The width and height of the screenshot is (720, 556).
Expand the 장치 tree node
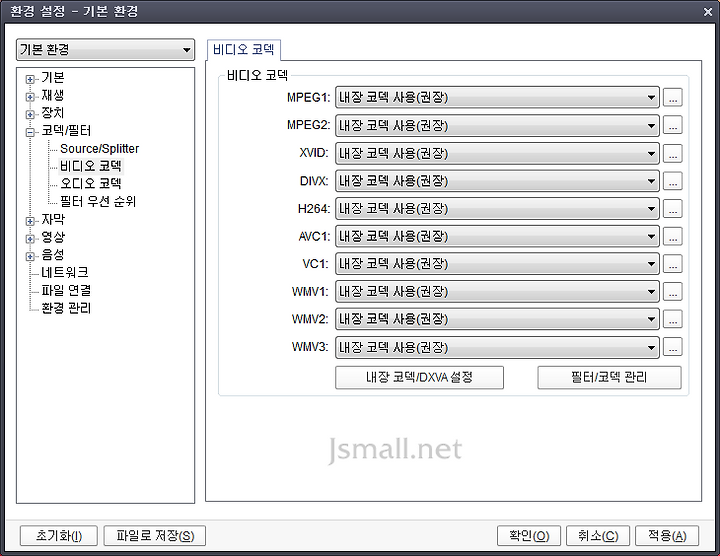pyautogui.click(x=30, y=114)
